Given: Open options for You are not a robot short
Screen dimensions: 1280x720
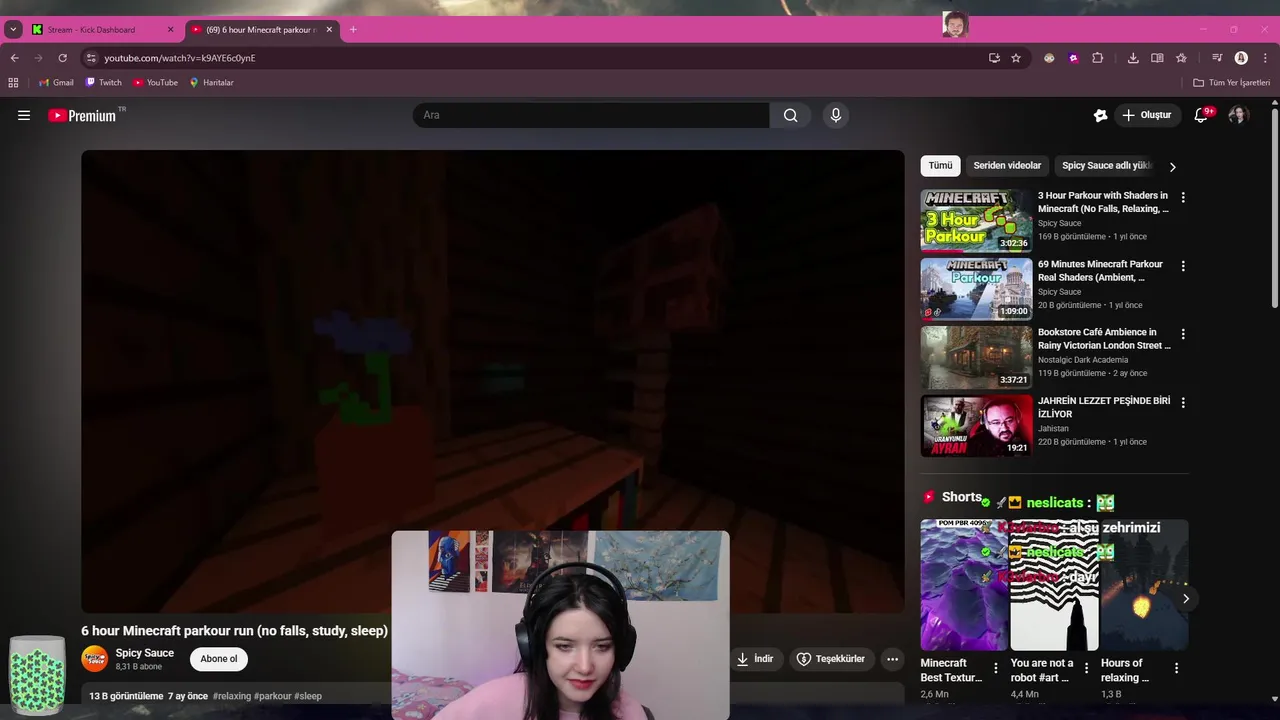Looking at the screenshot, I should coord(1086,668).
